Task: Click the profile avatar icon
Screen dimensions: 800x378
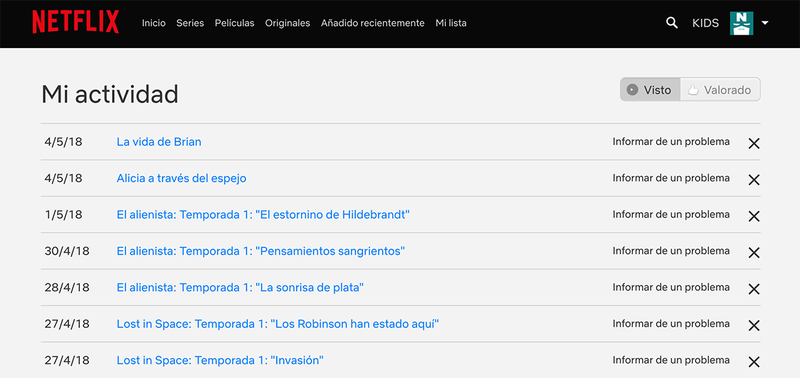Action: point(741,23)
